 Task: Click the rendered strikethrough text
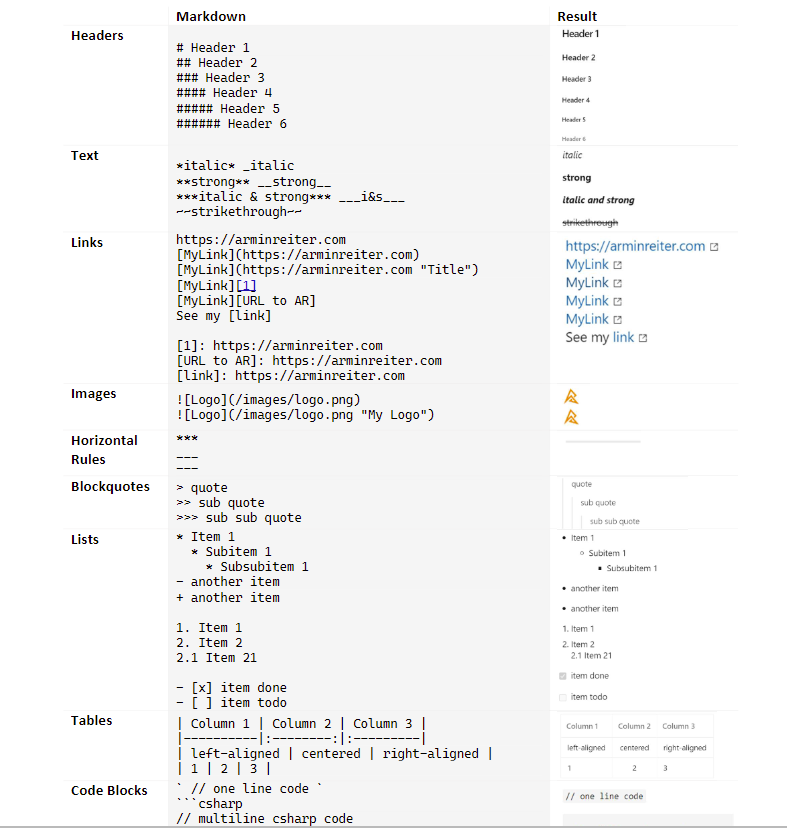[x=590, y=223]
